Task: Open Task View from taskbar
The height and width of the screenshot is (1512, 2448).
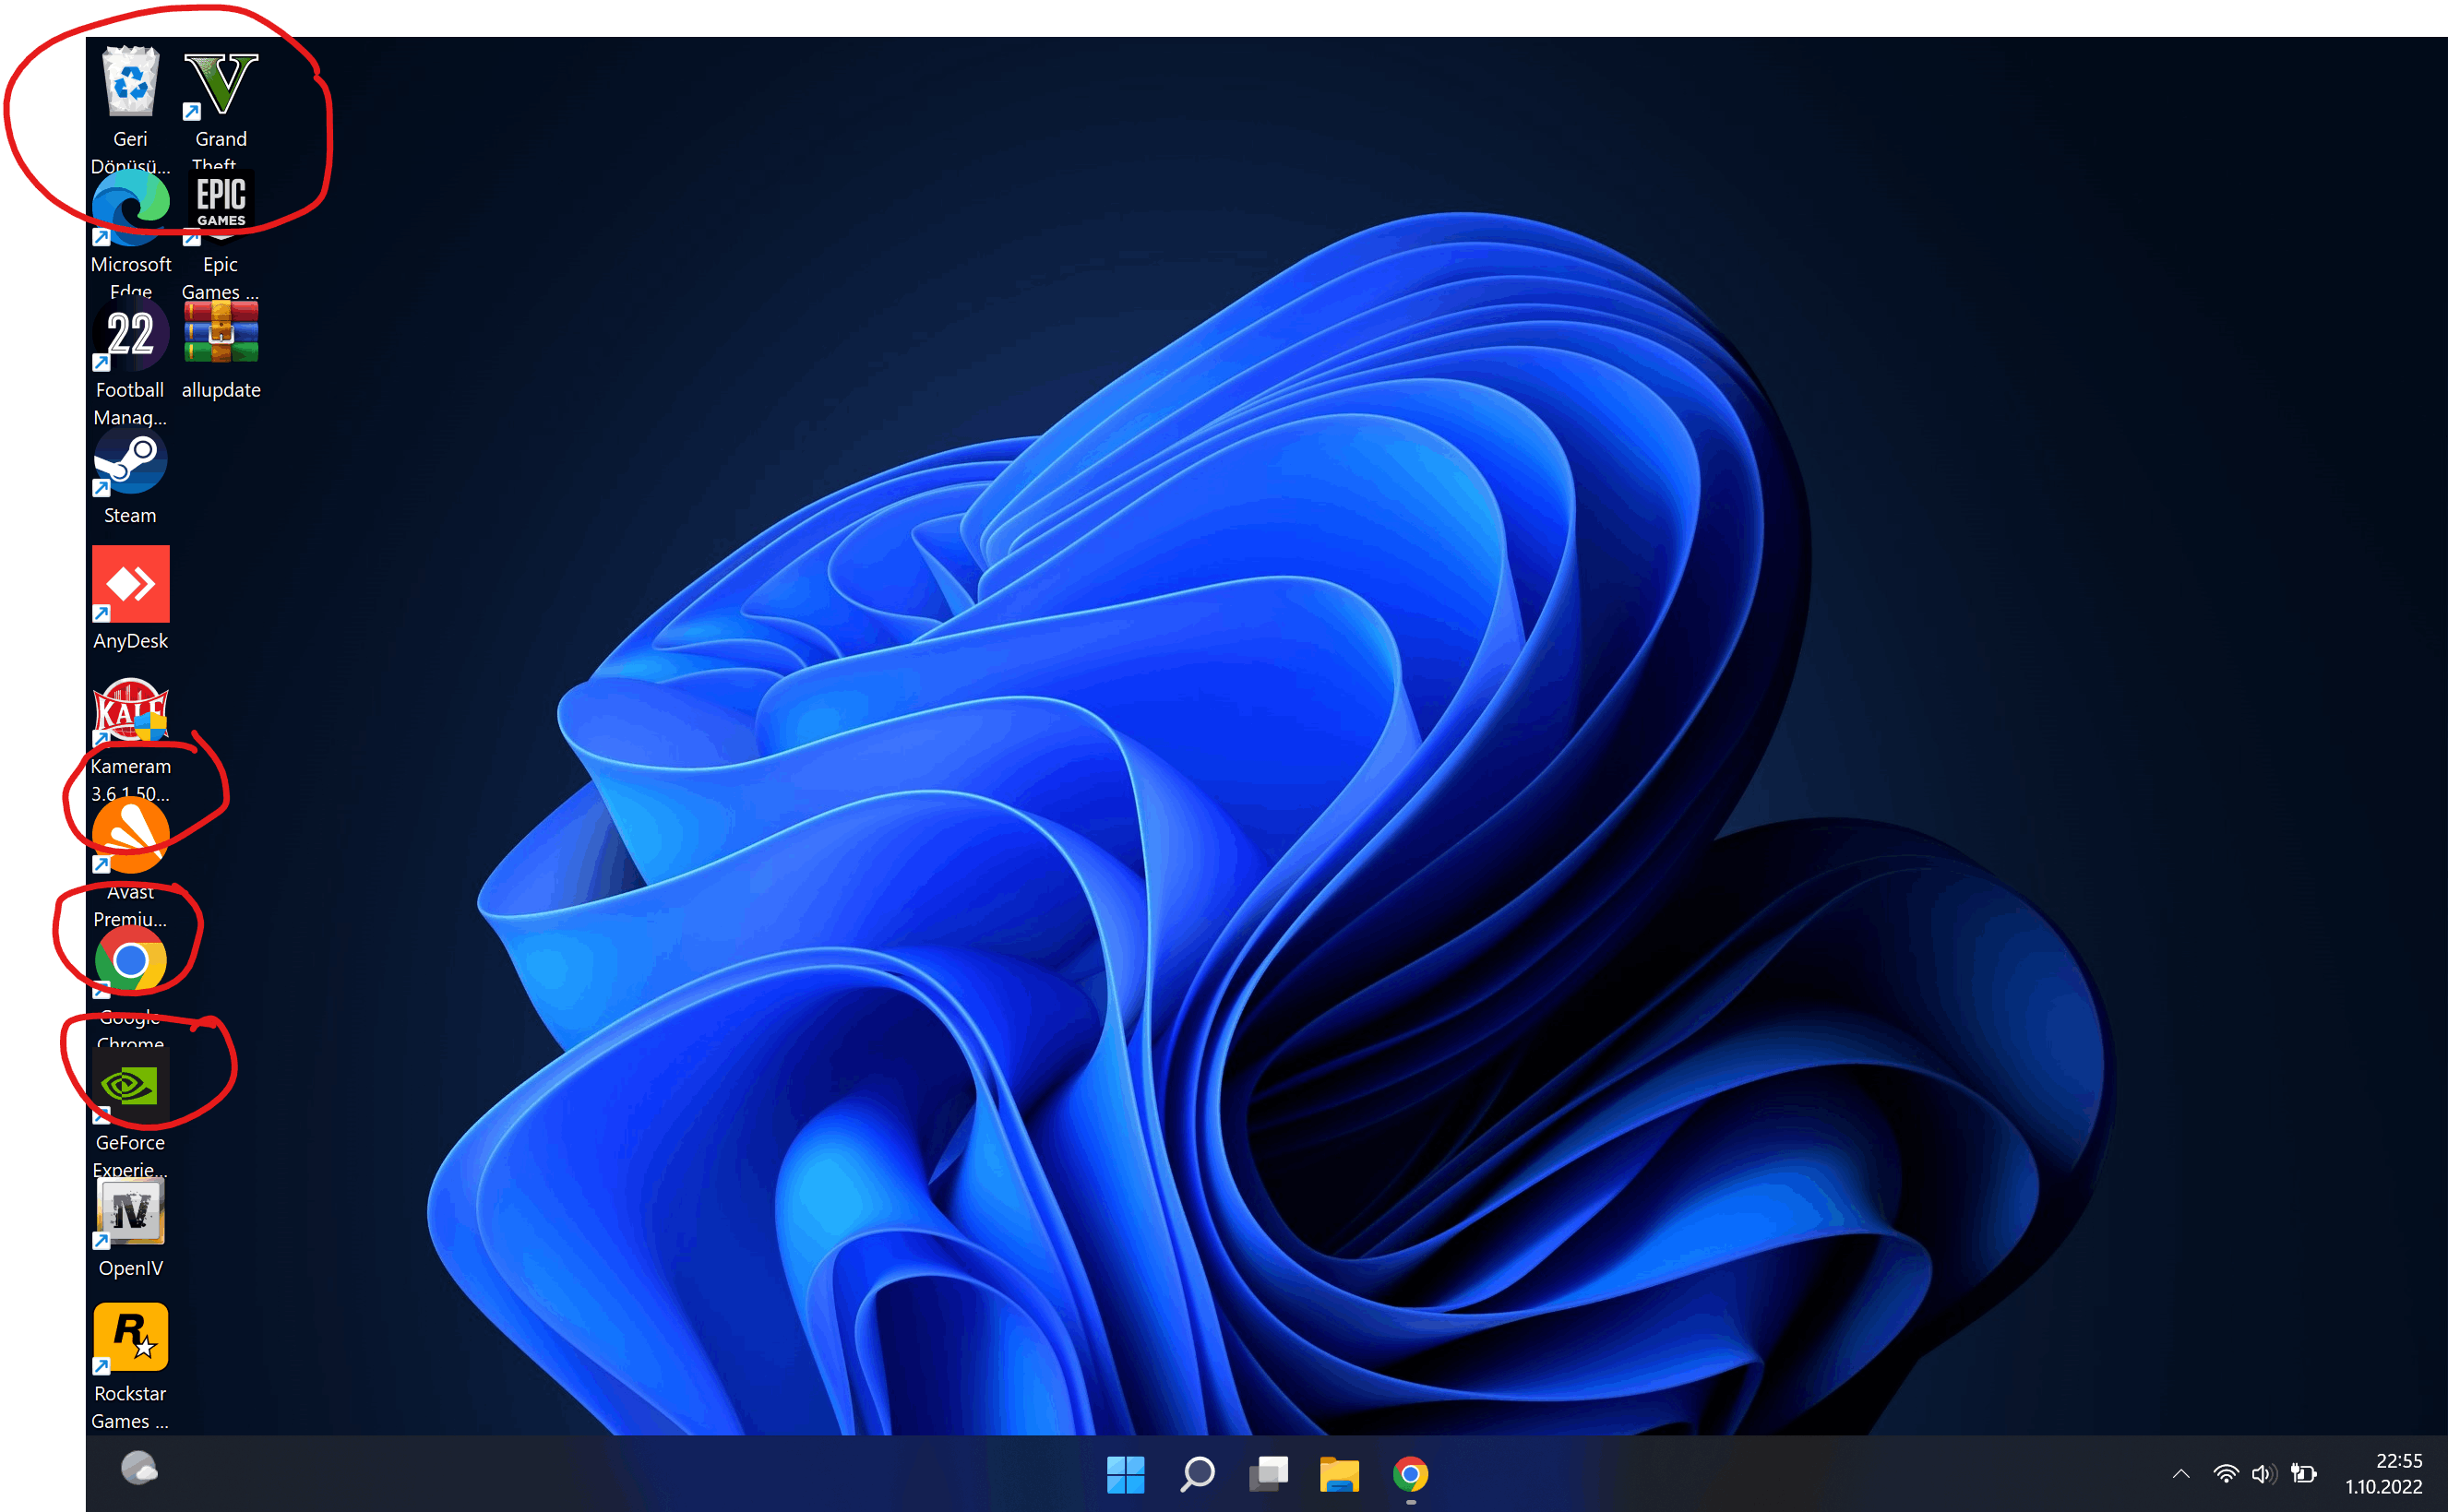Action: [x=1268, y=1474]
